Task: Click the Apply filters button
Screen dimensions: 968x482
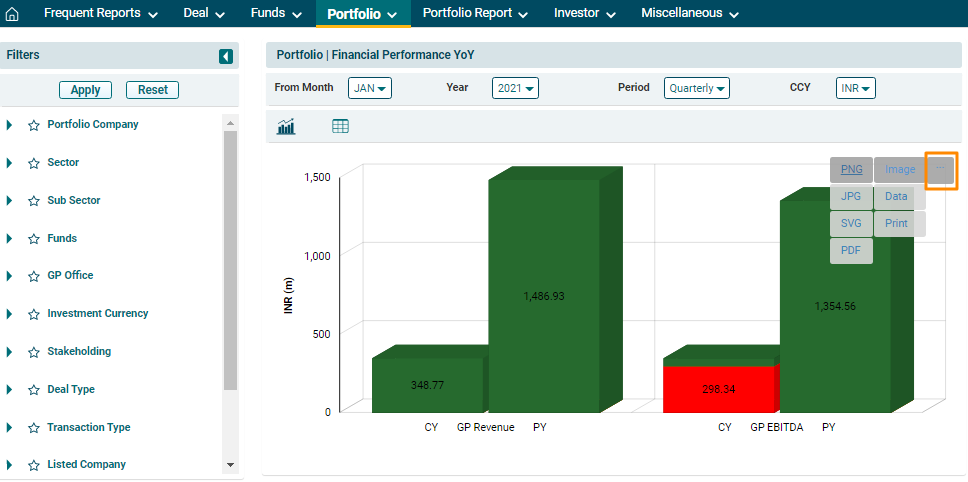Action: (85, 90)
